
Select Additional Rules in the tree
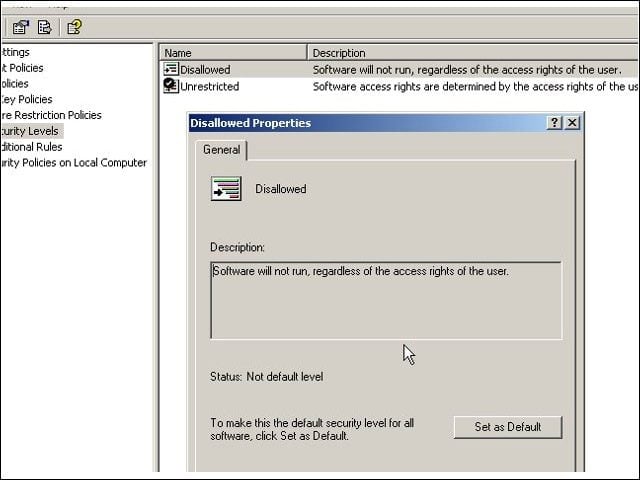coord(31,147)
